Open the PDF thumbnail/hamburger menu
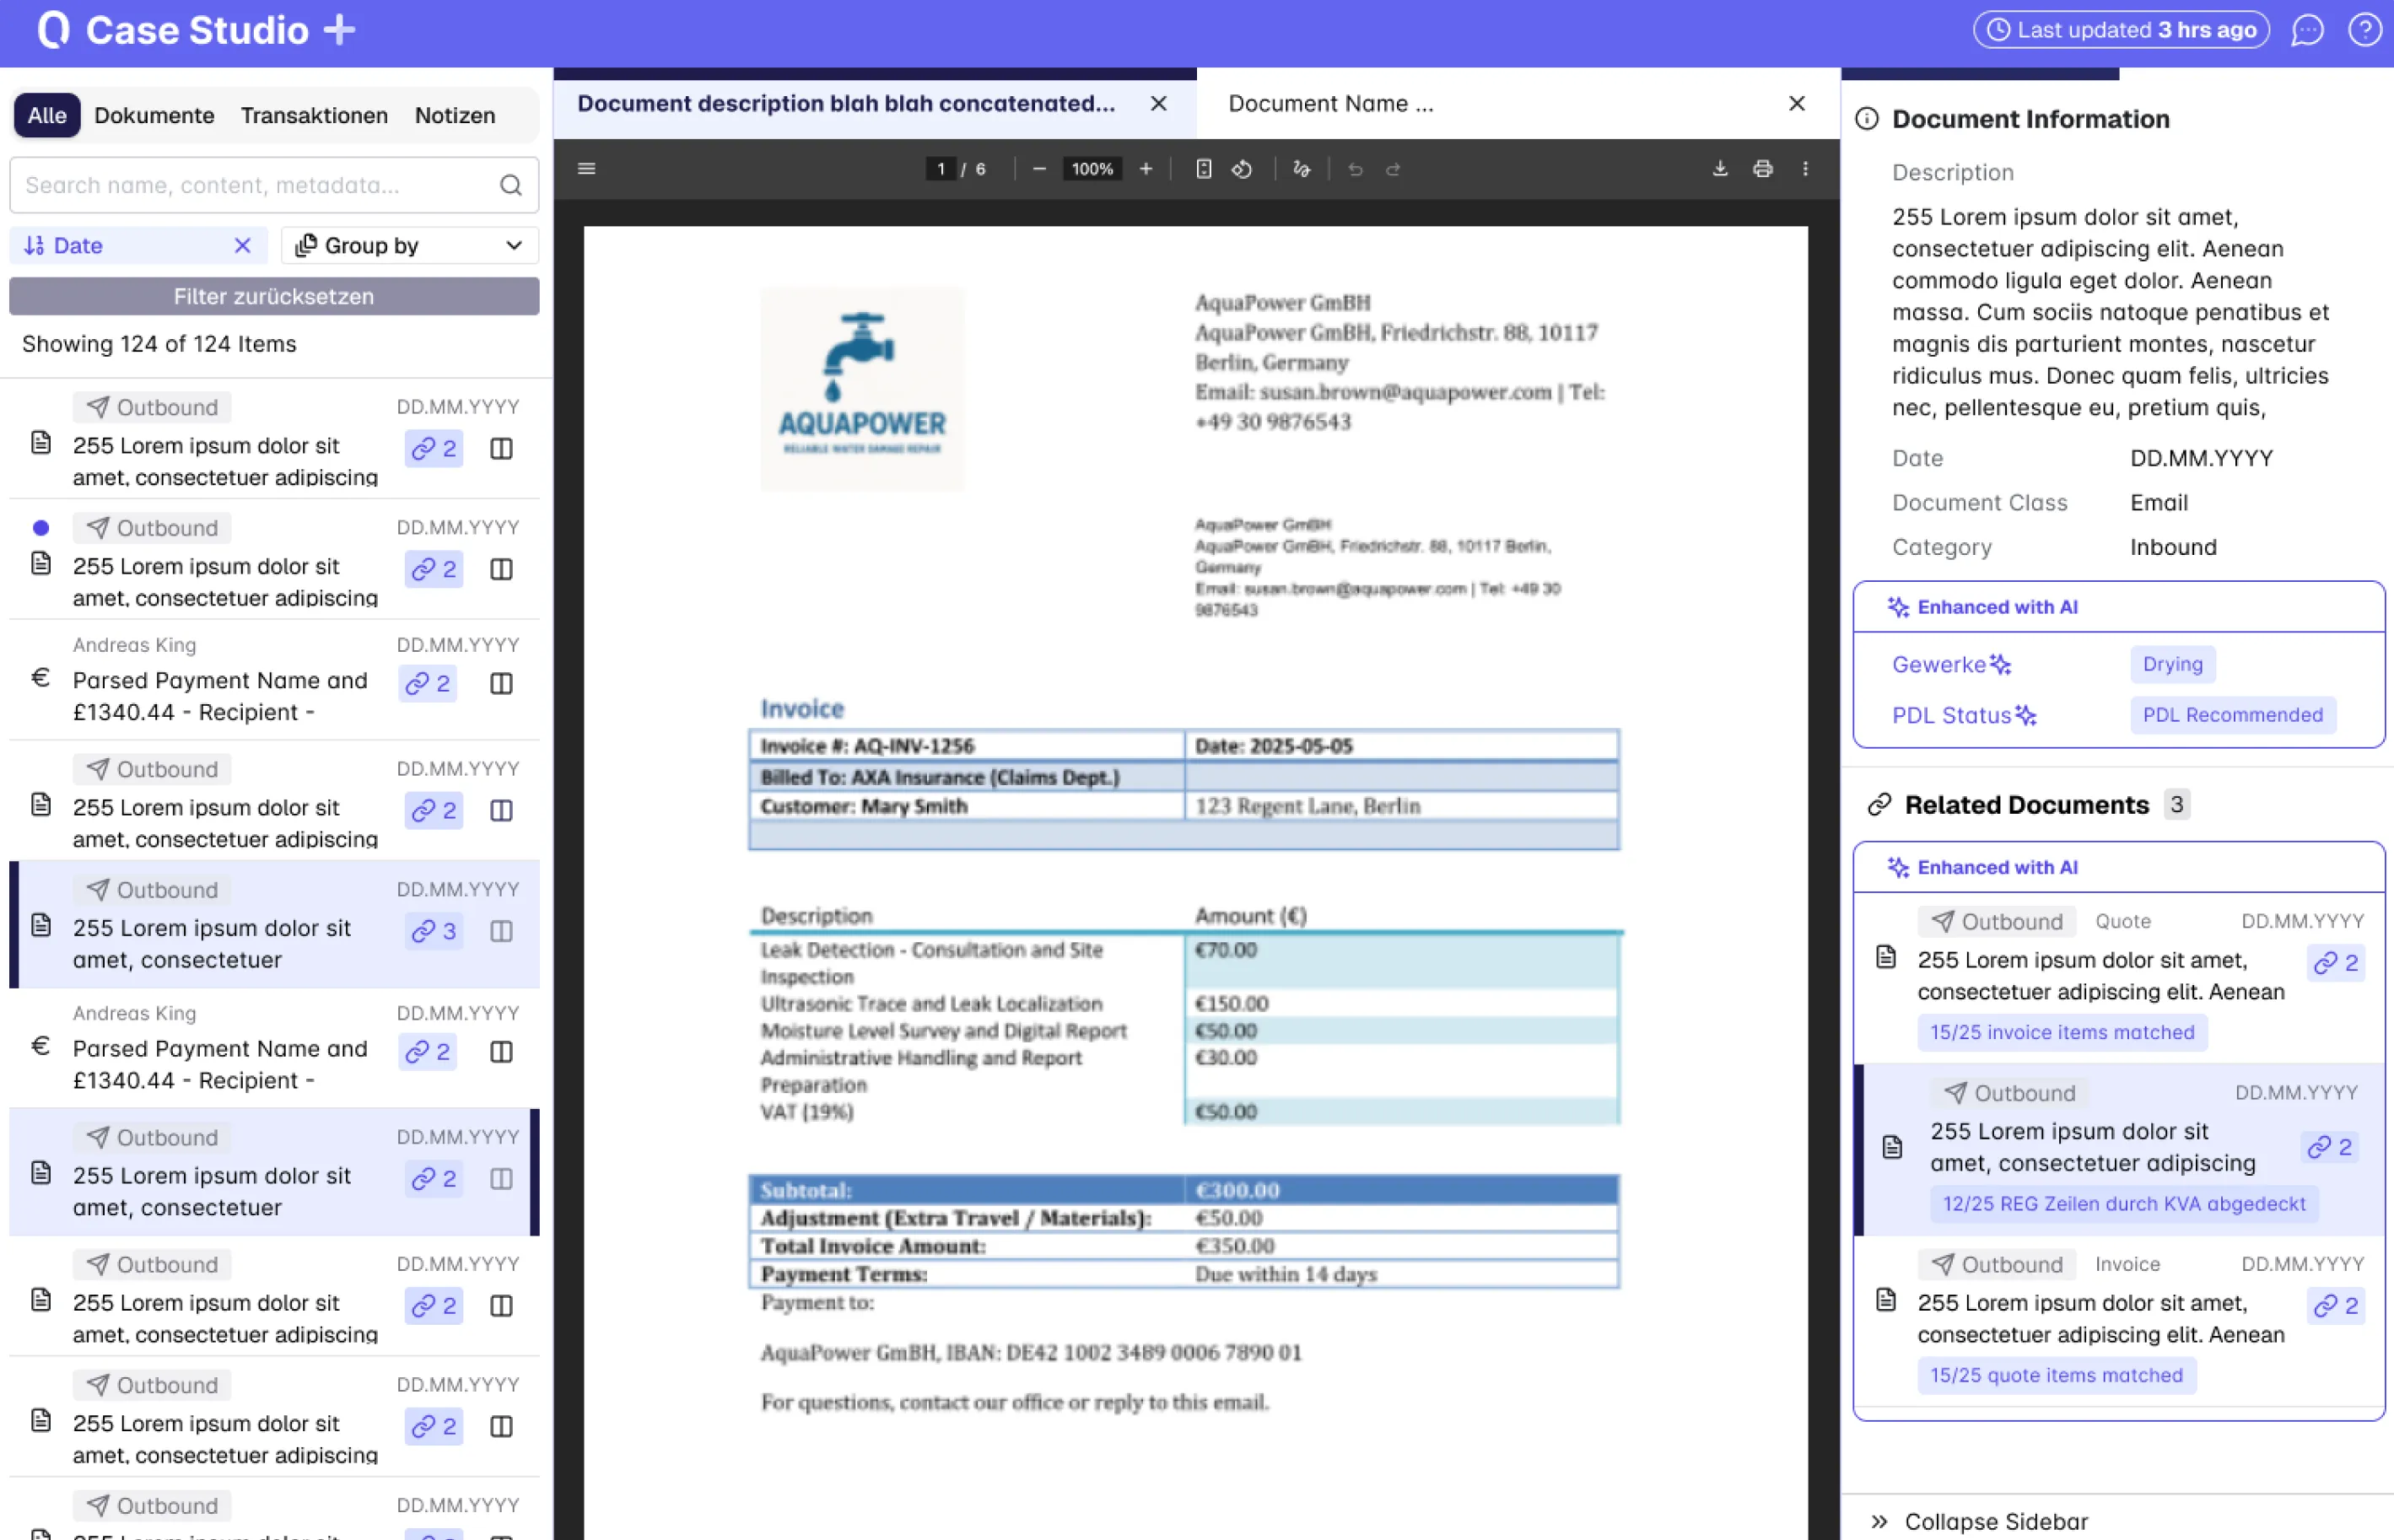 [586, 169]
